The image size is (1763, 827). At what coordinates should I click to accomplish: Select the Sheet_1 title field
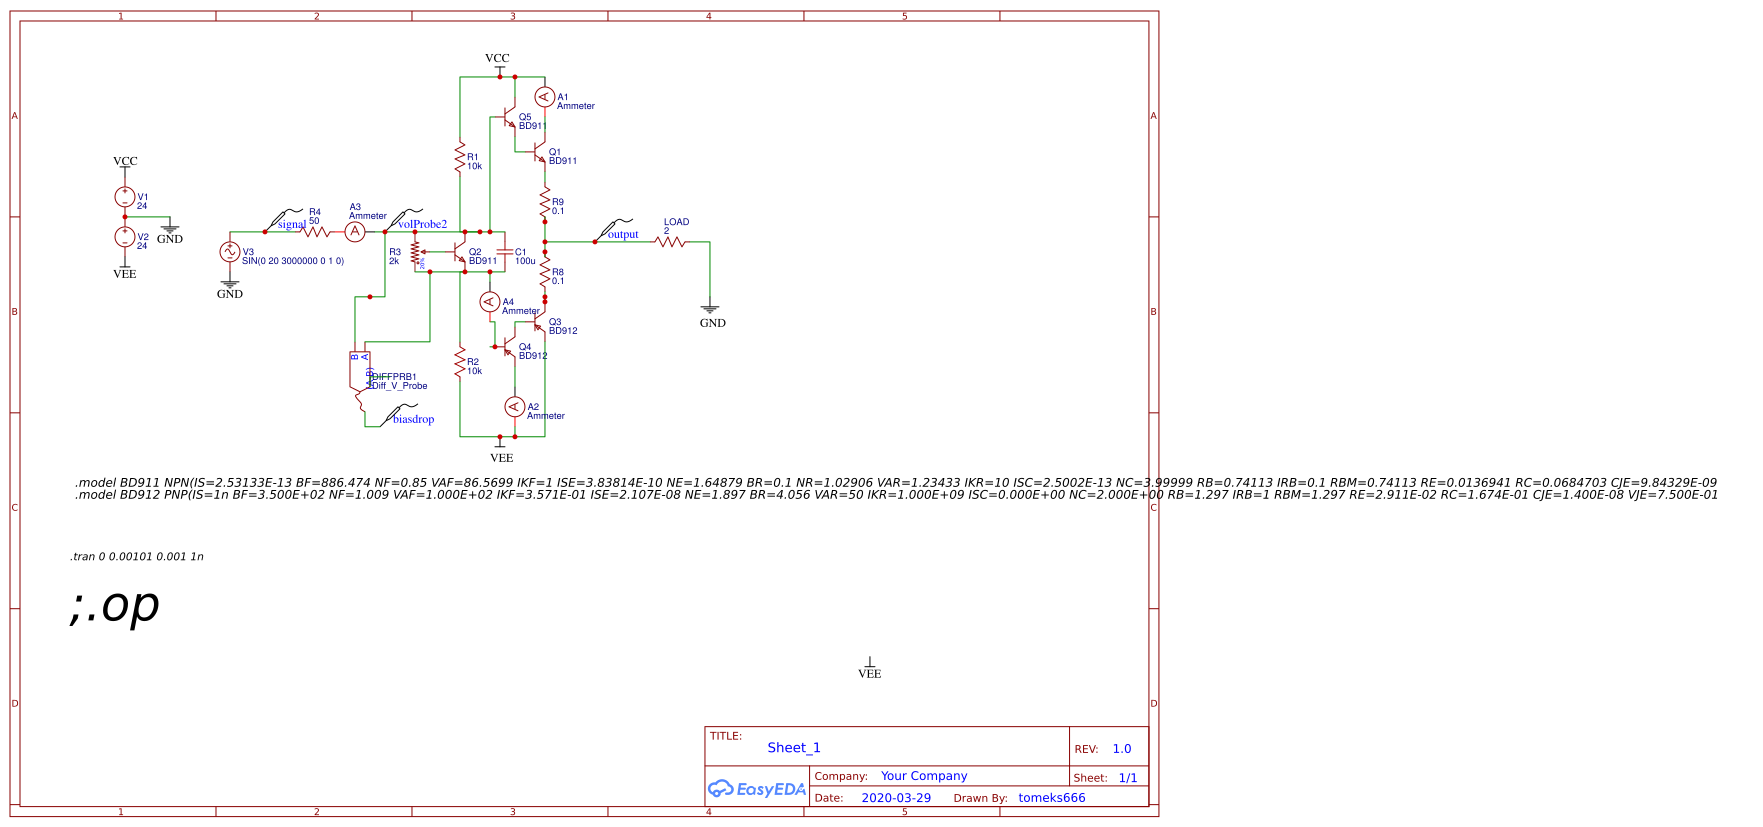click(793, 748)
